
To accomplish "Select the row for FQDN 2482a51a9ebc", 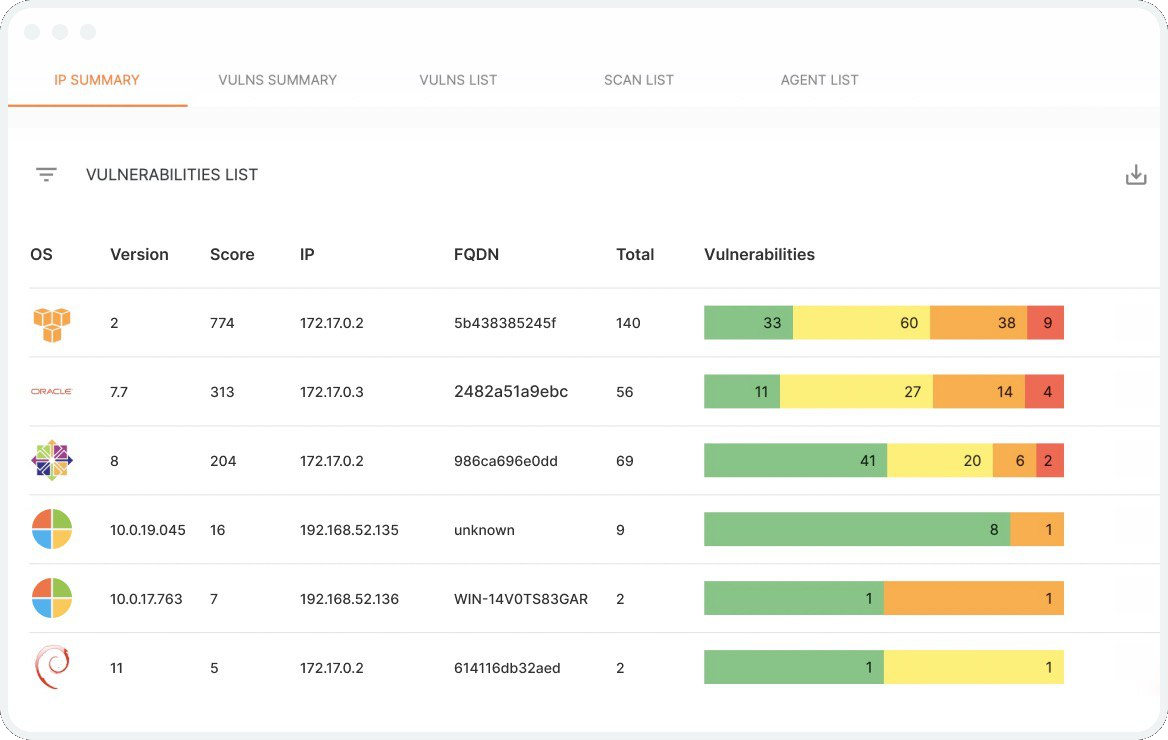I will [x=511, y=391].
